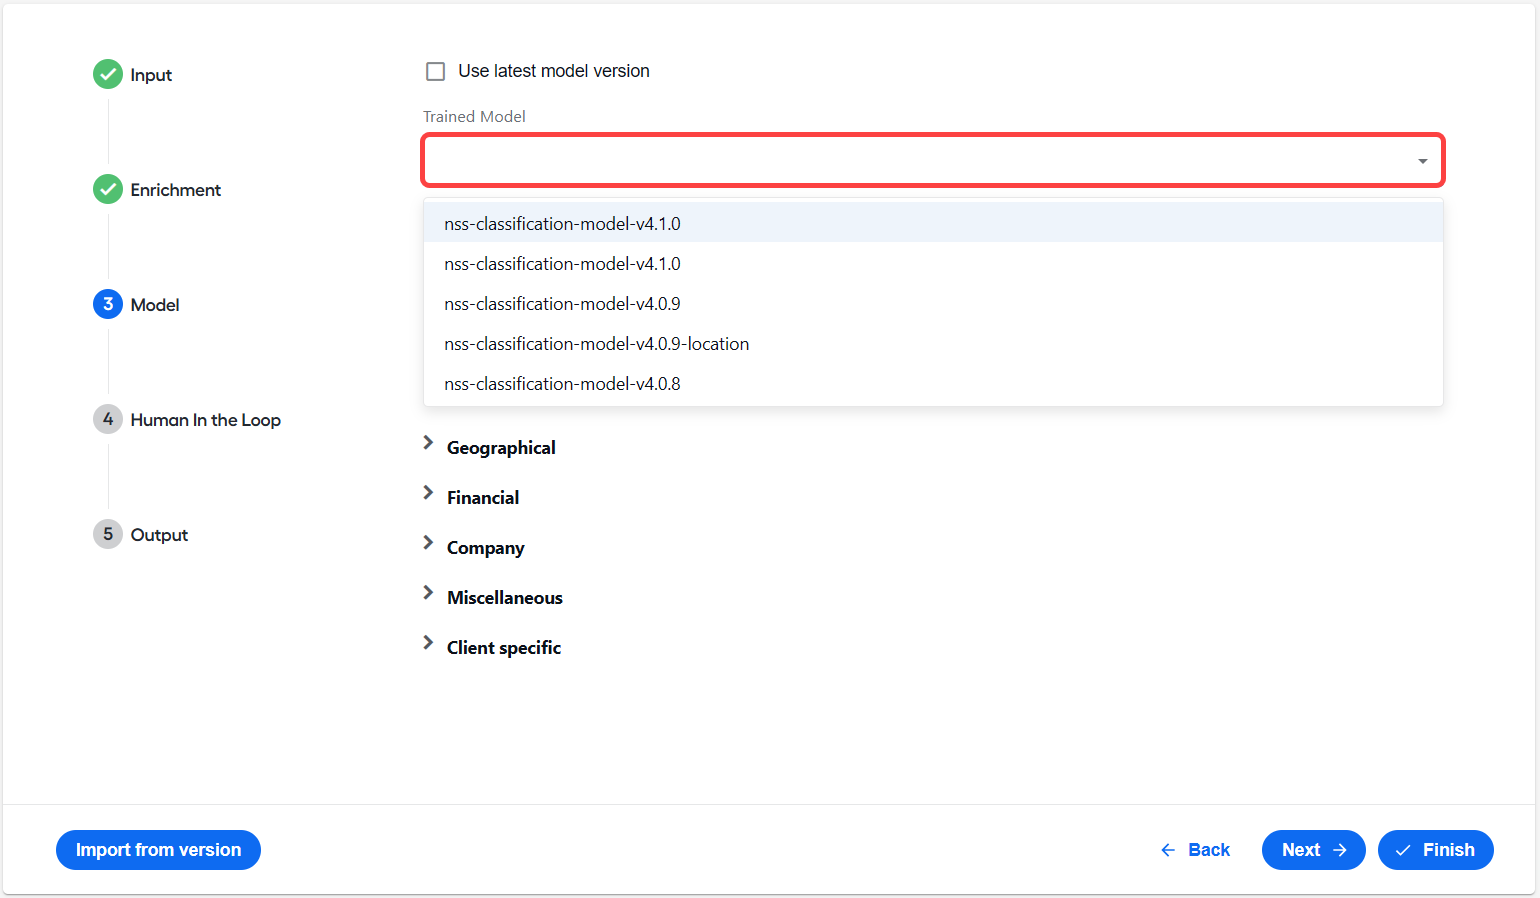The image size is (1540, 898).
Task: Expand the Financial section chevron
Action: click(428, 493)
